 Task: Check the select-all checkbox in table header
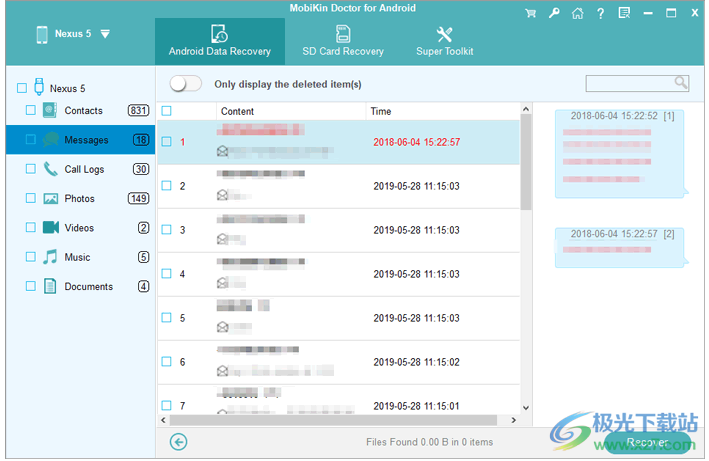(x=166, y=111)
